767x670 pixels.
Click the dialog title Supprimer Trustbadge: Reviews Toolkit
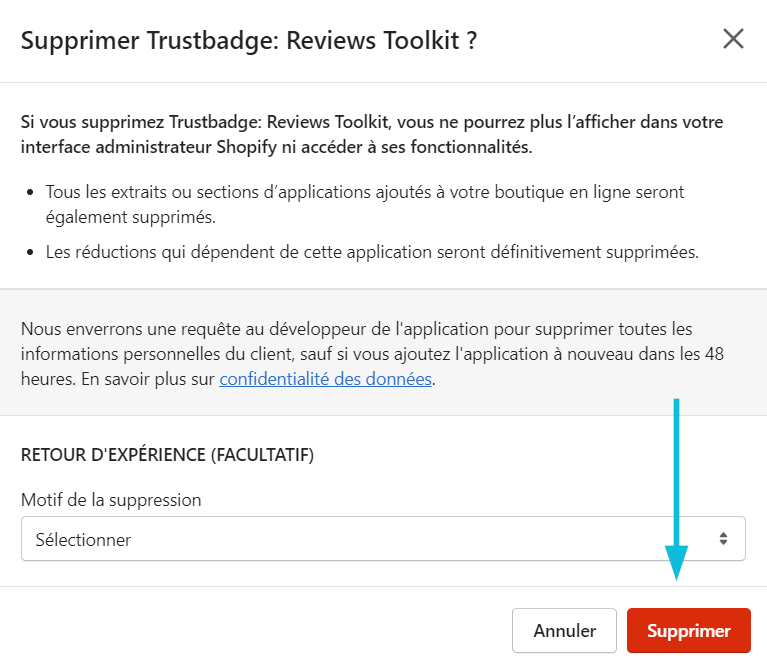[x=248, y=40]
